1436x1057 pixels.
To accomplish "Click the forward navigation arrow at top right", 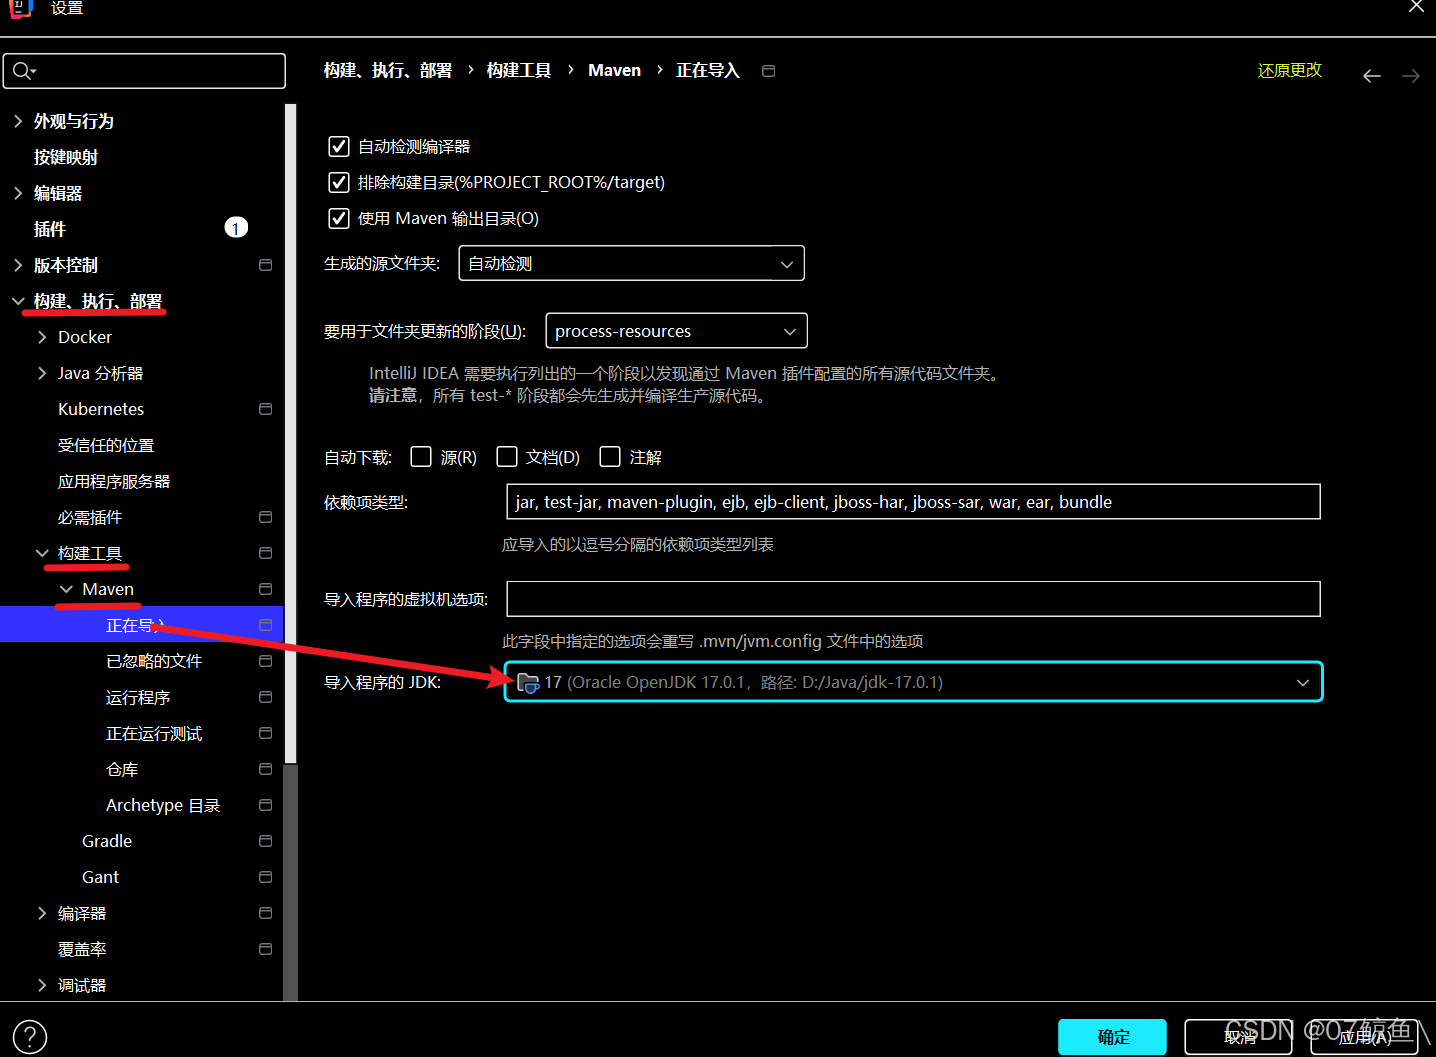I will point(1410,74).
